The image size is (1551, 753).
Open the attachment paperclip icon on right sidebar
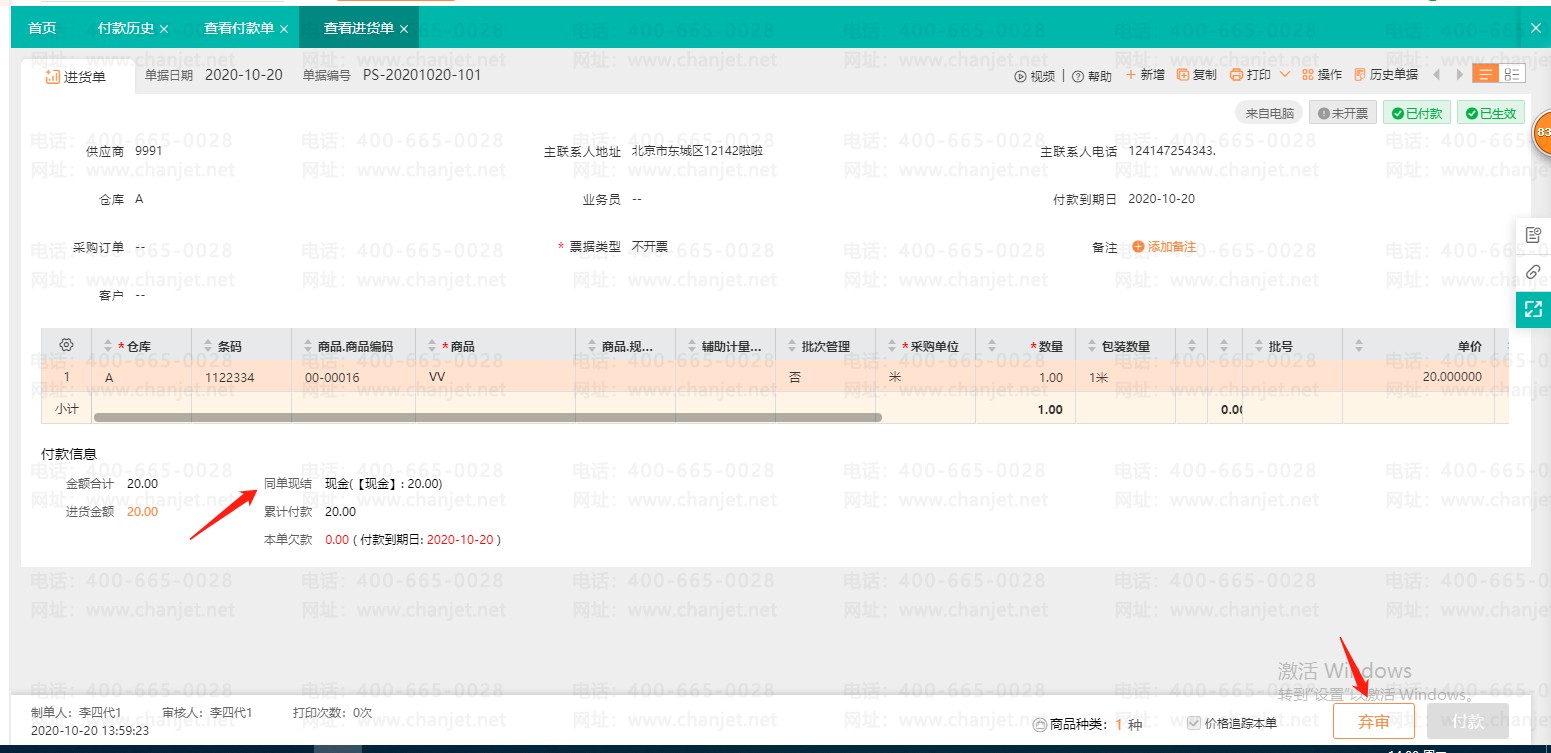(1533, 271)
